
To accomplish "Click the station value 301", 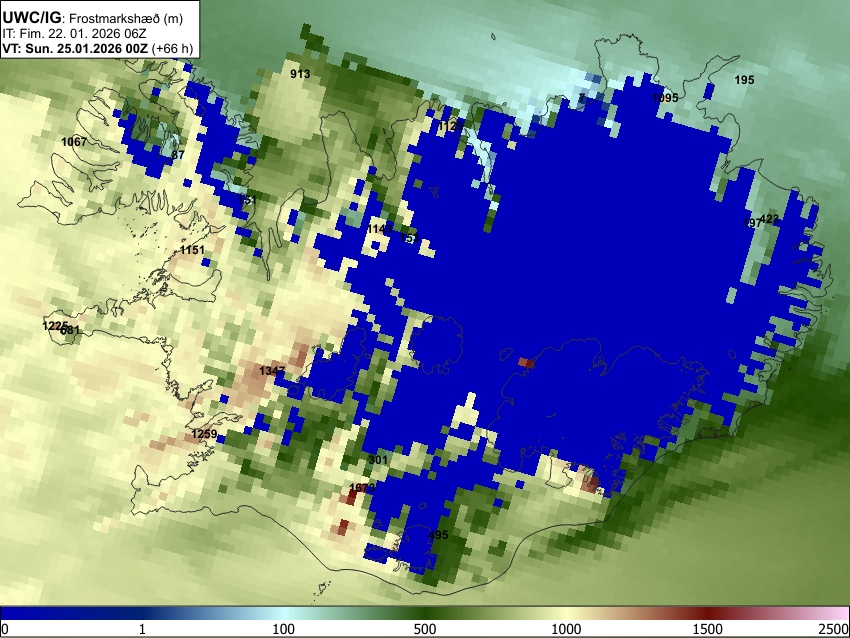I will [378, 460].
